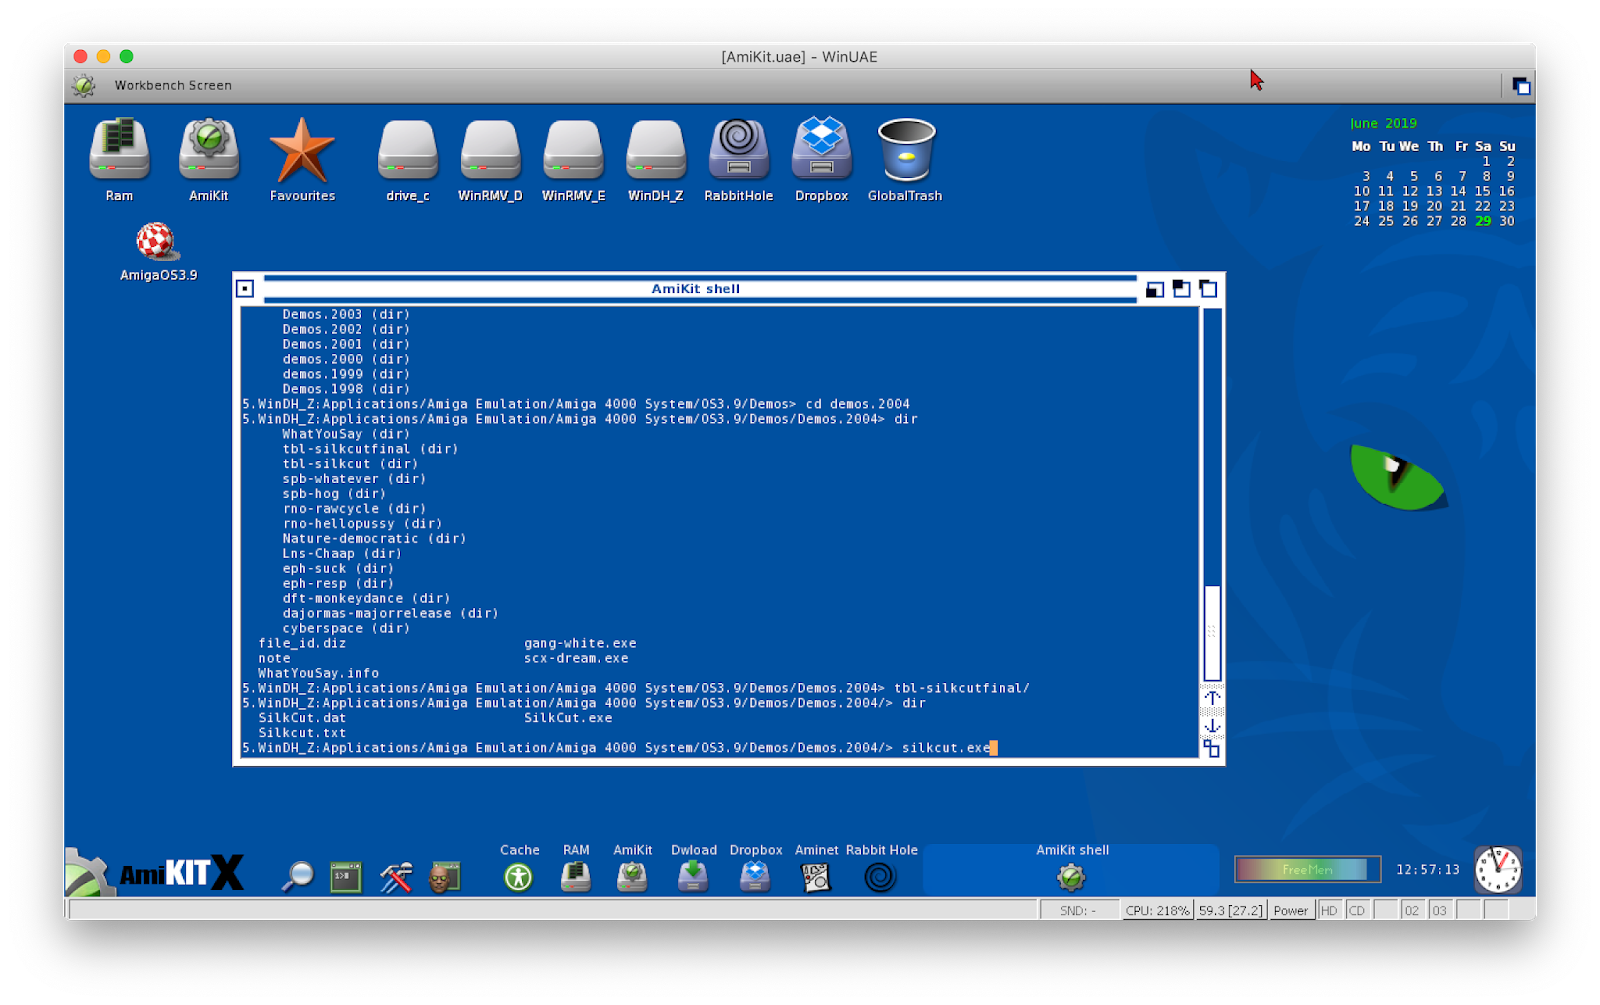Select the drive_c disk icon
Viewport: 1600px width, 1005px height.
(x=407, y=150)
